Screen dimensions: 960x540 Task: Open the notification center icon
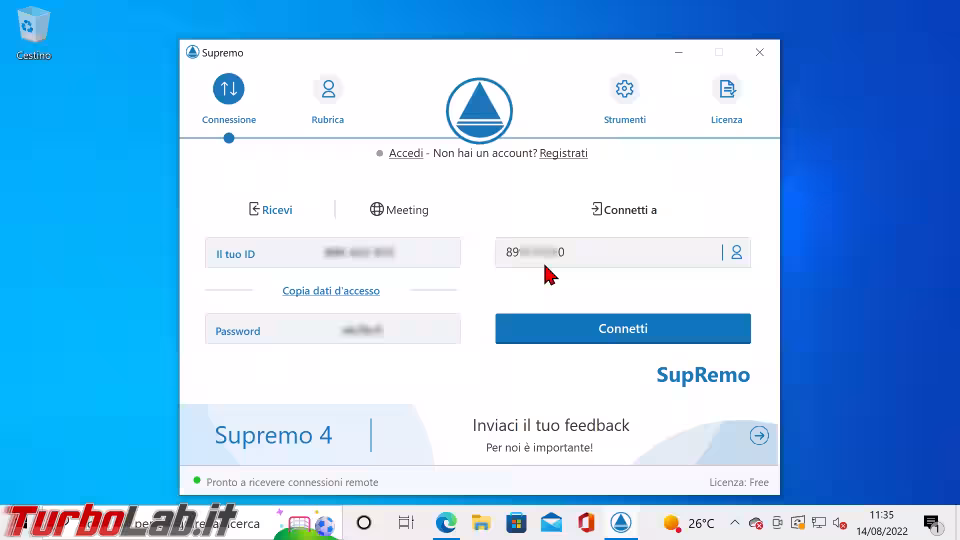(x=932, y=523)
